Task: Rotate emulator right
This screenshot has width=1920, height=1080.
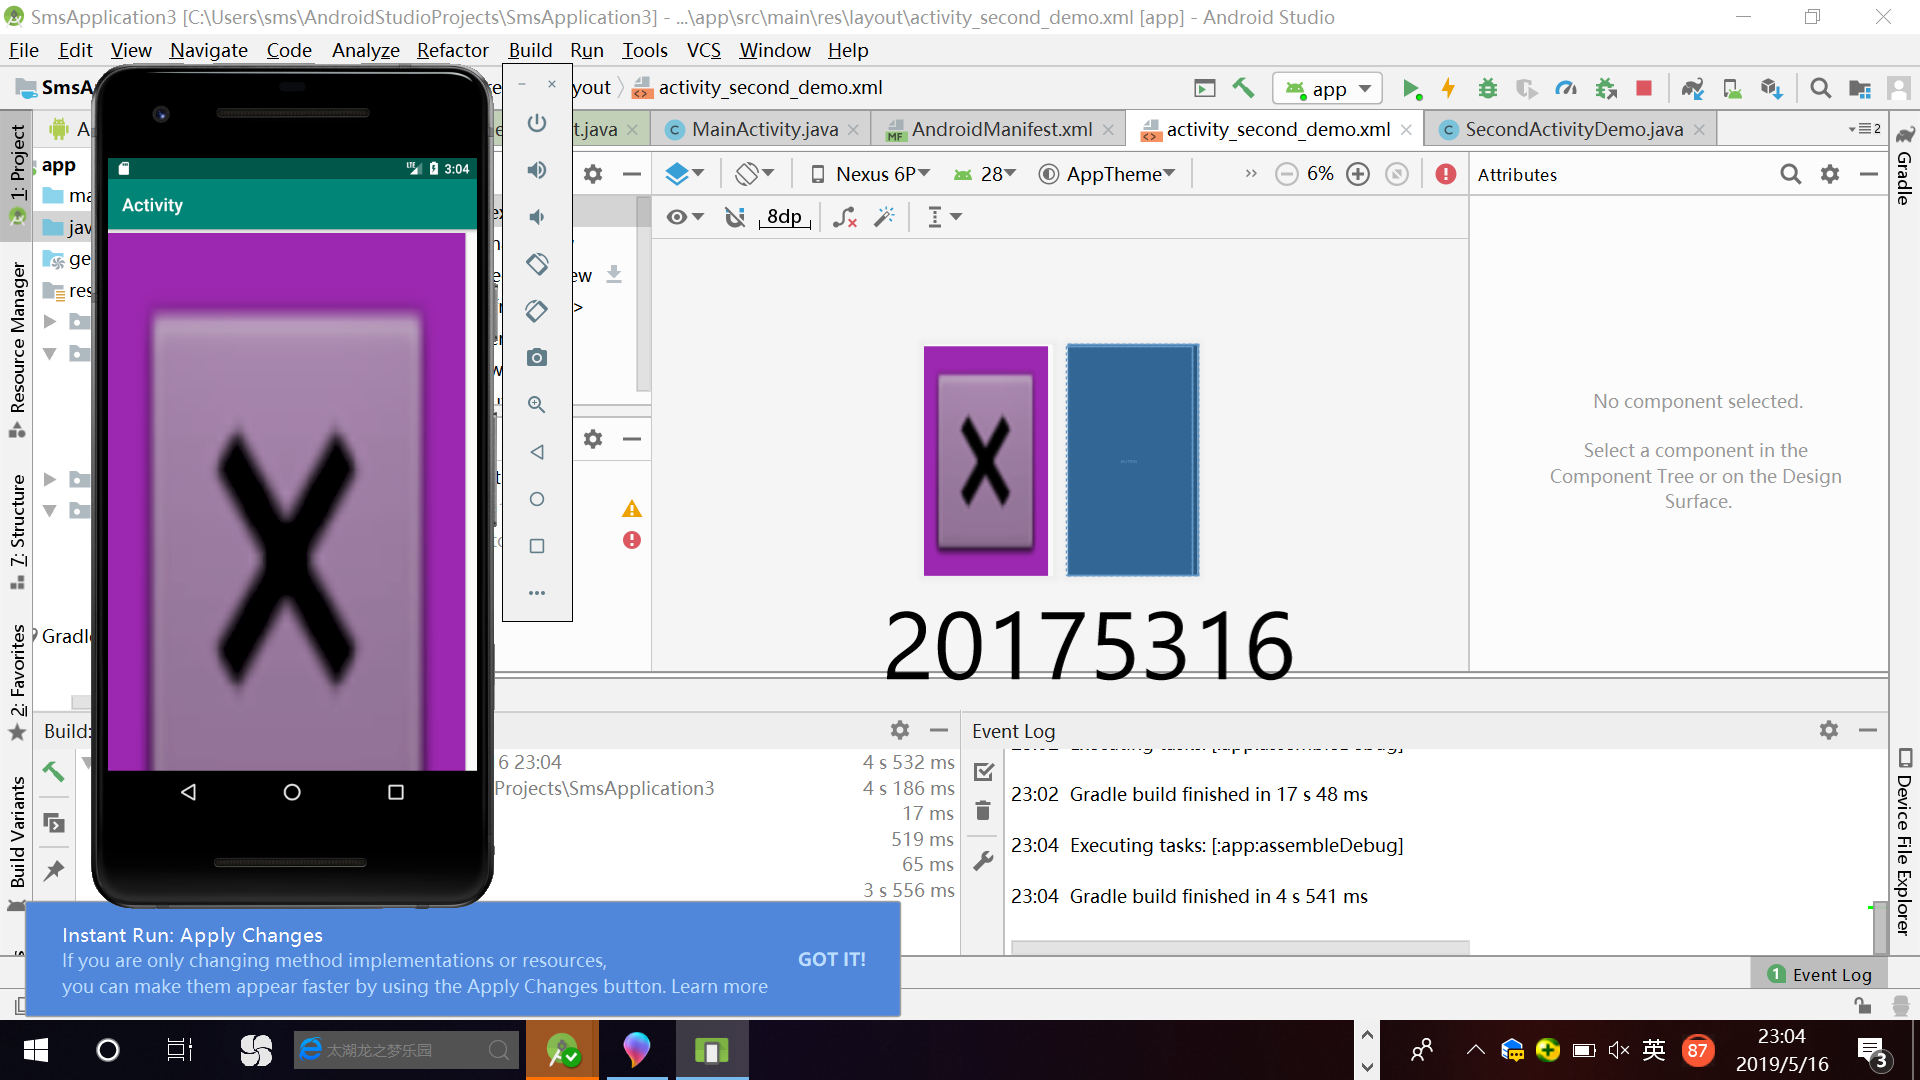Action: tap(537, 311)
